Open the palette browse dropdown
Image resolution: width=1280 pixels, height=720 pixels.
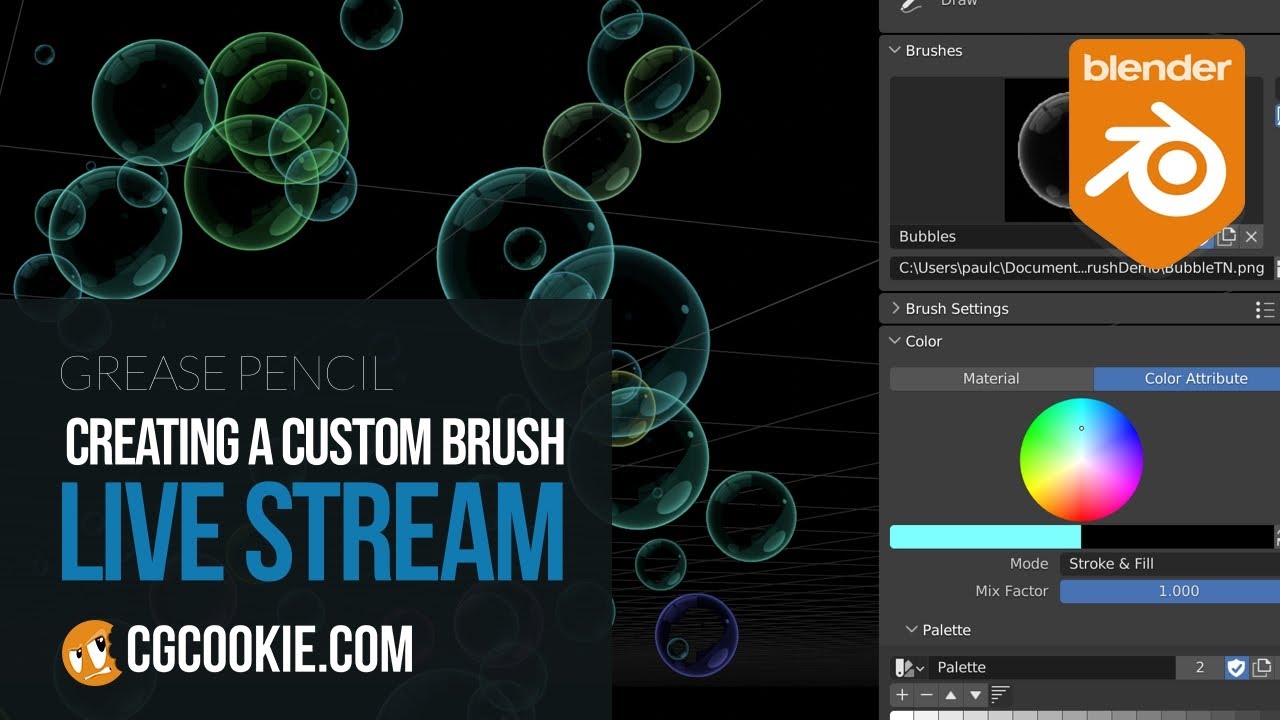pyautogui.click(x=909, y=667)
